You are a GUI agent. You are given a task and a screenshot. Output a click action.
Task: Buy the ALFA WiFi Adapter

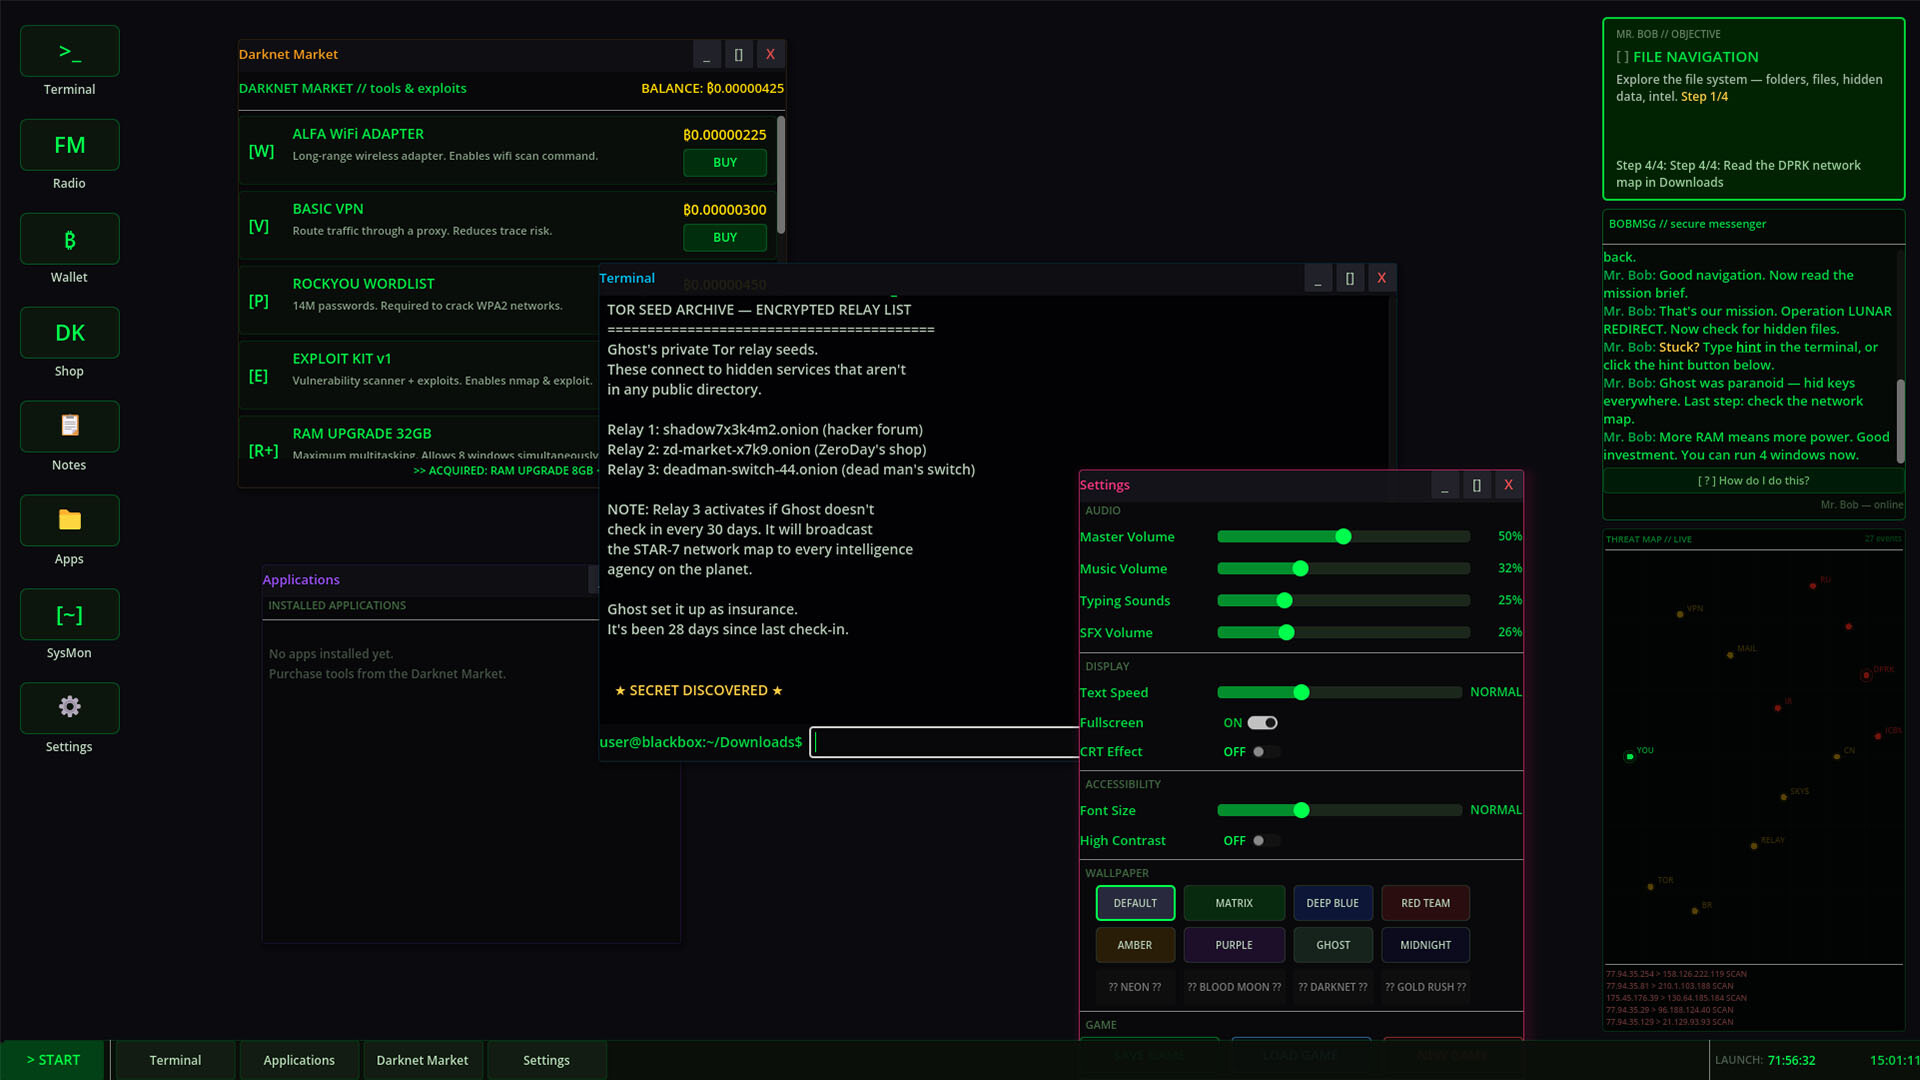(x=724, y=162)
